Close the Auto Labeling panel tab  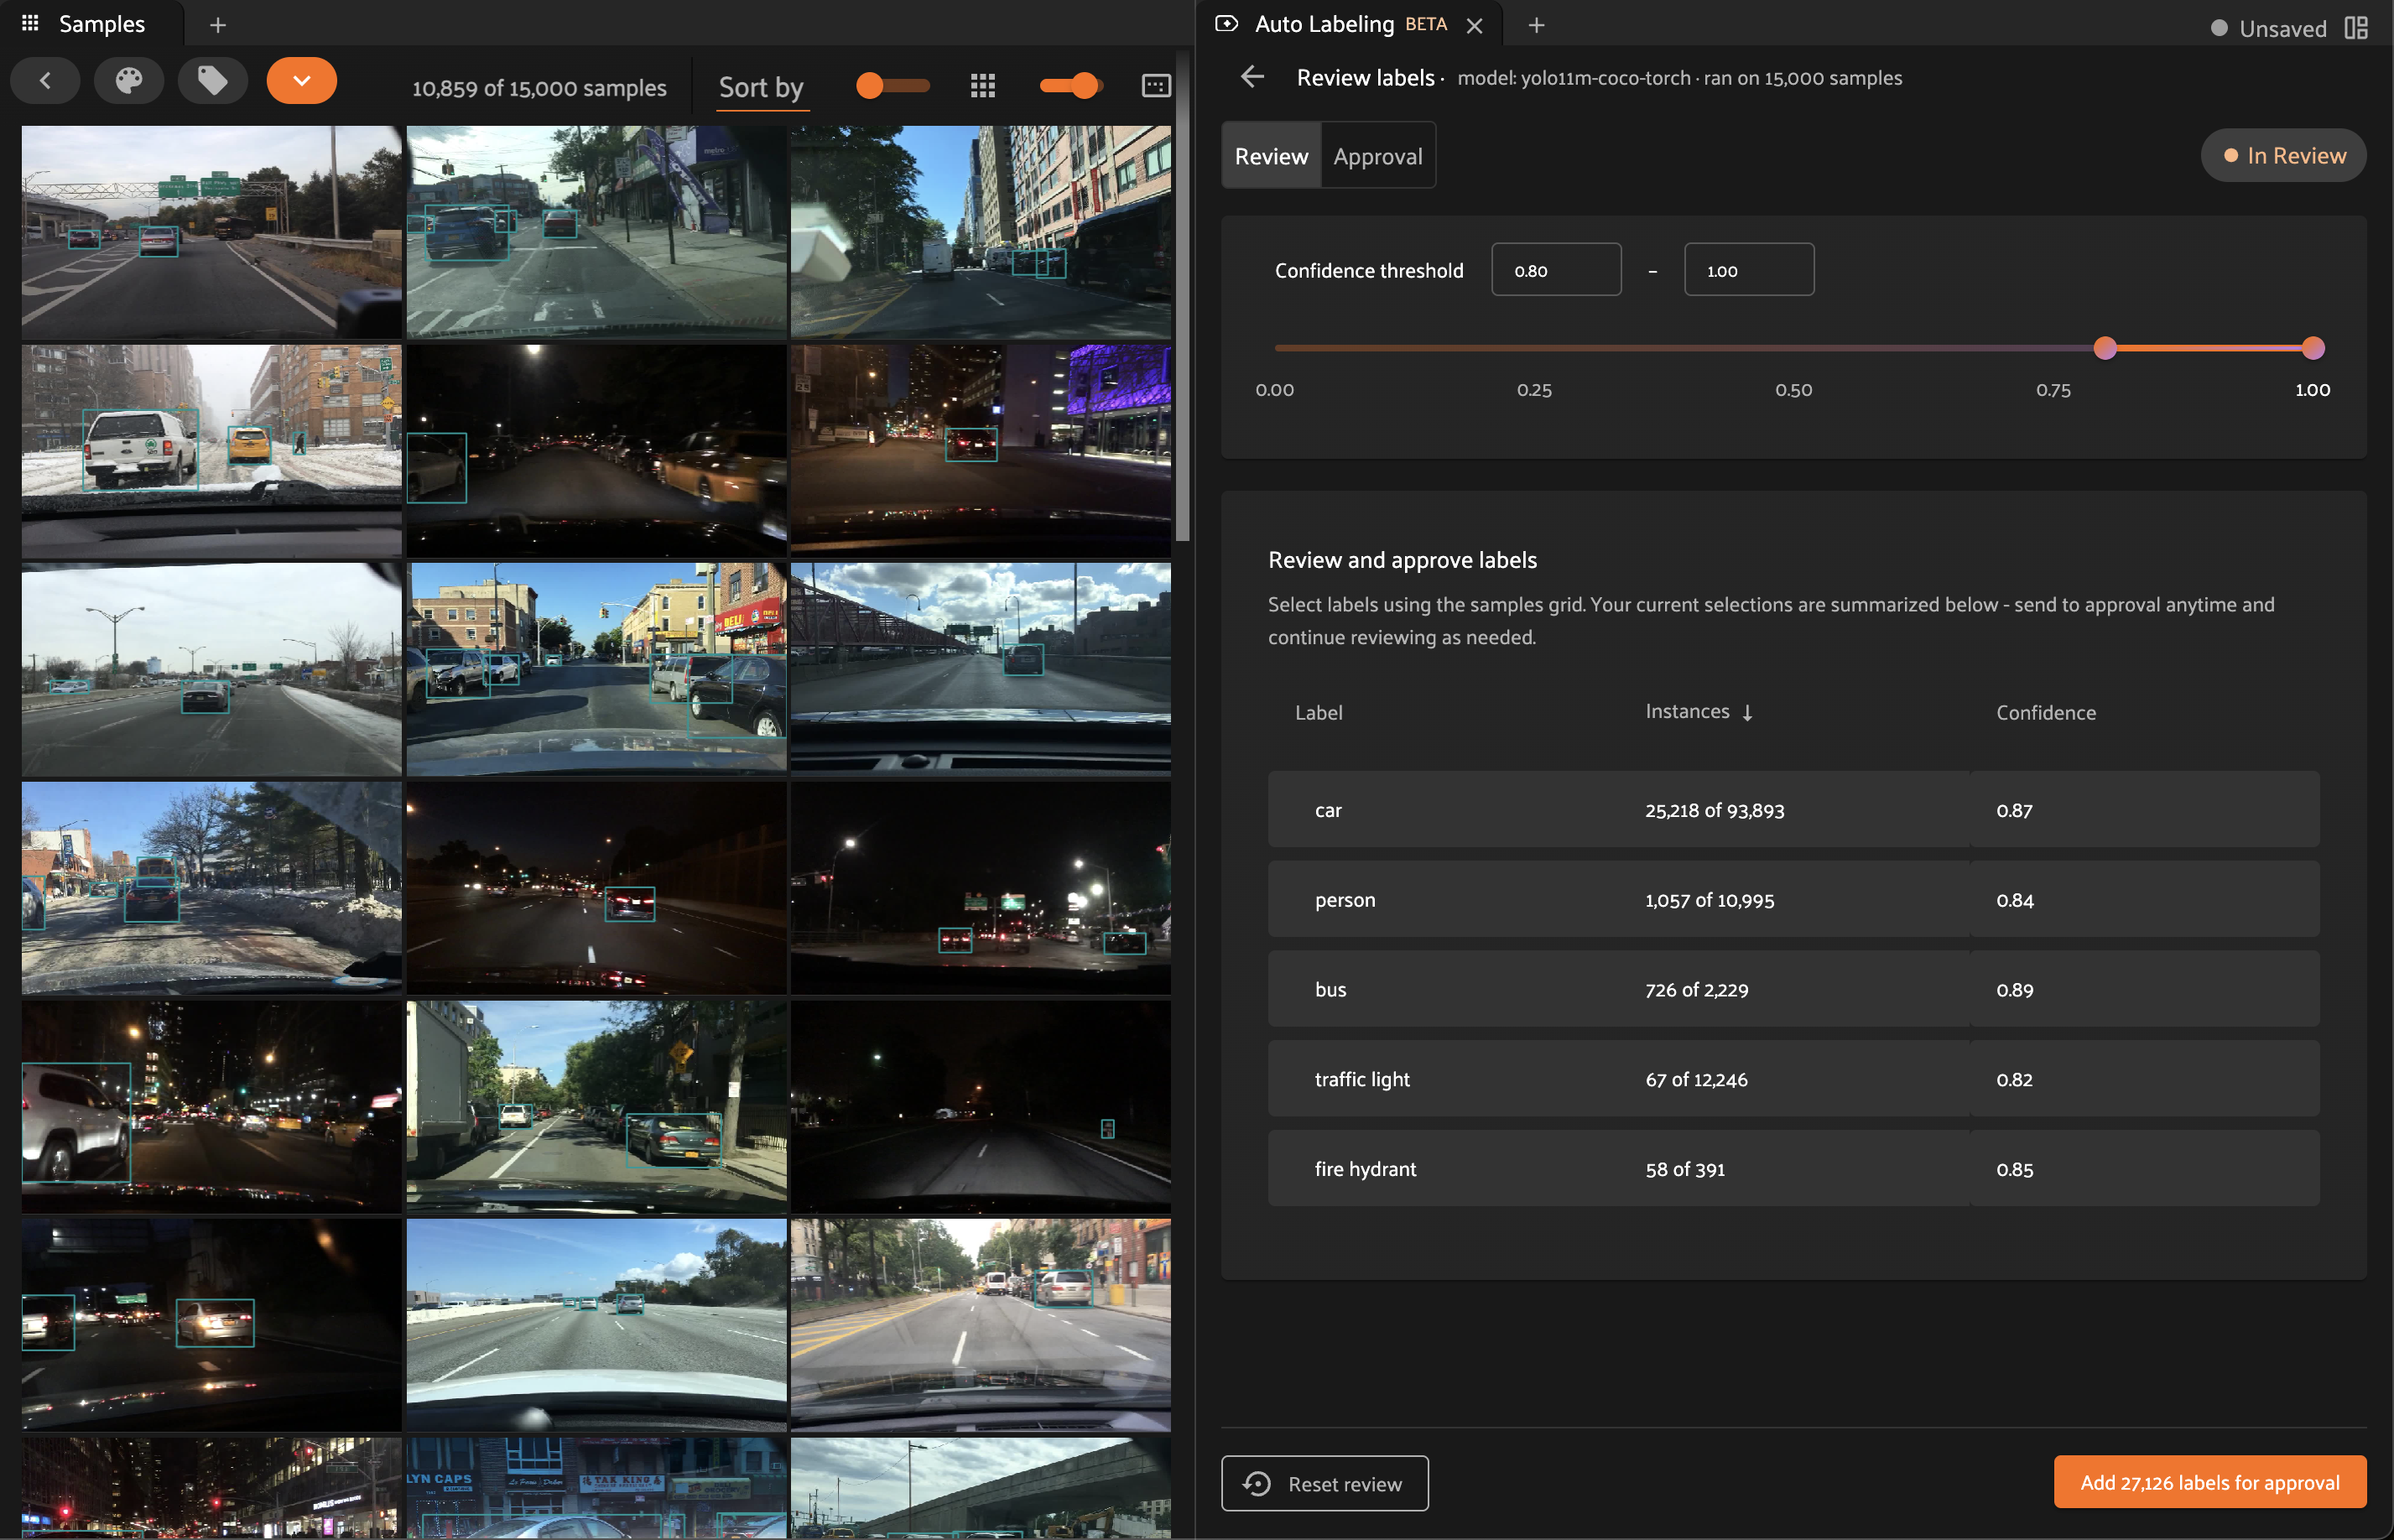[1474, 26]
